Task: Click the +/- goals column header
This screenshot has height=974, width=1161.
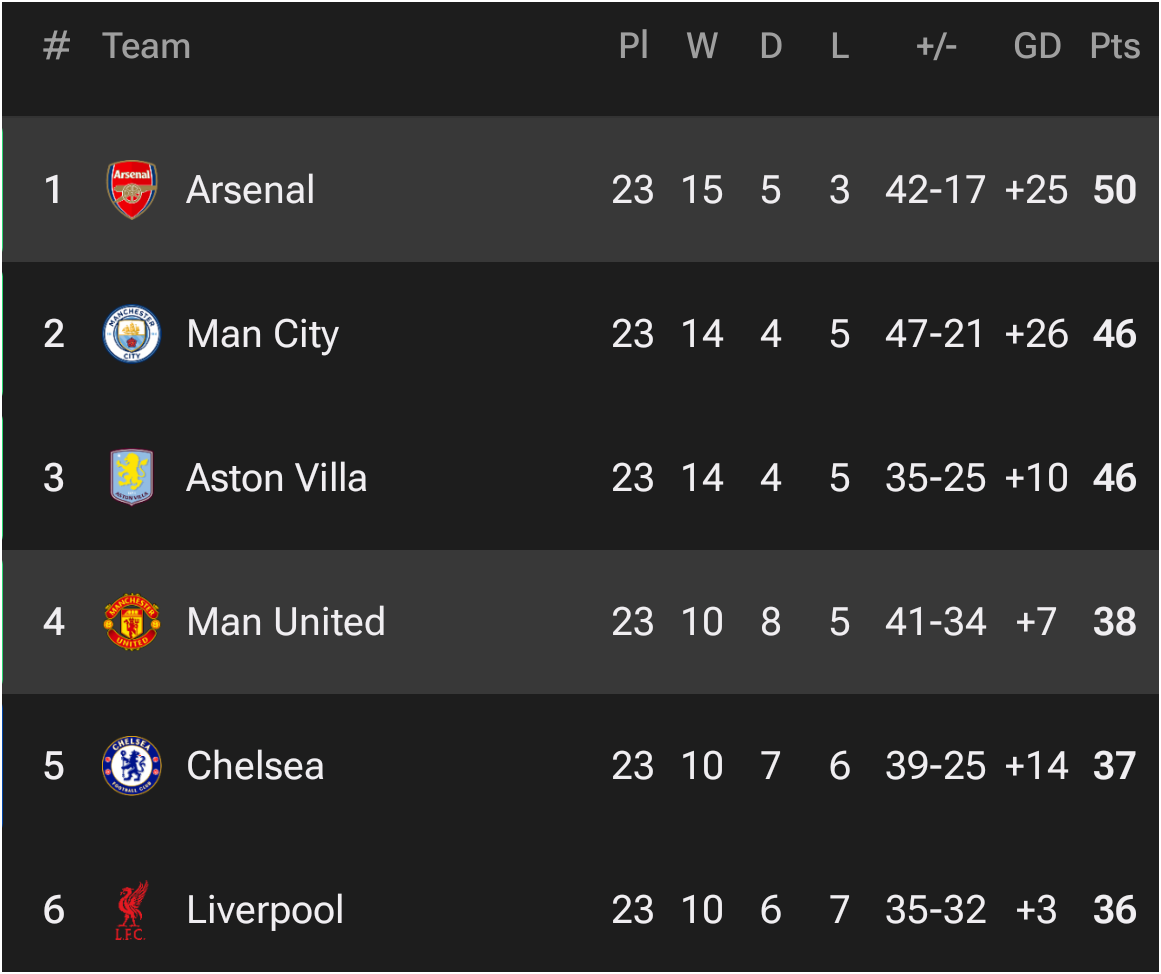Action: 936,46
